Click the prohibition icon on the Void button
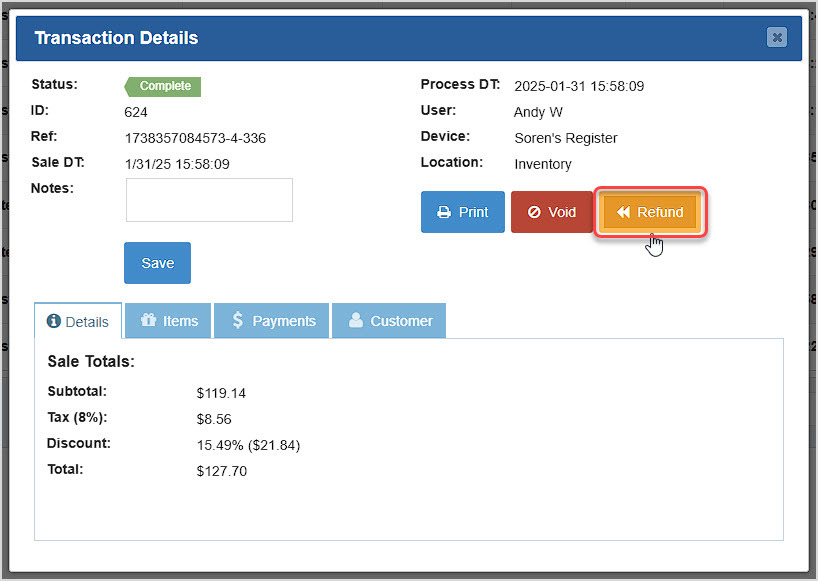This screenshot has width=818, height=581. coord(532,212)
